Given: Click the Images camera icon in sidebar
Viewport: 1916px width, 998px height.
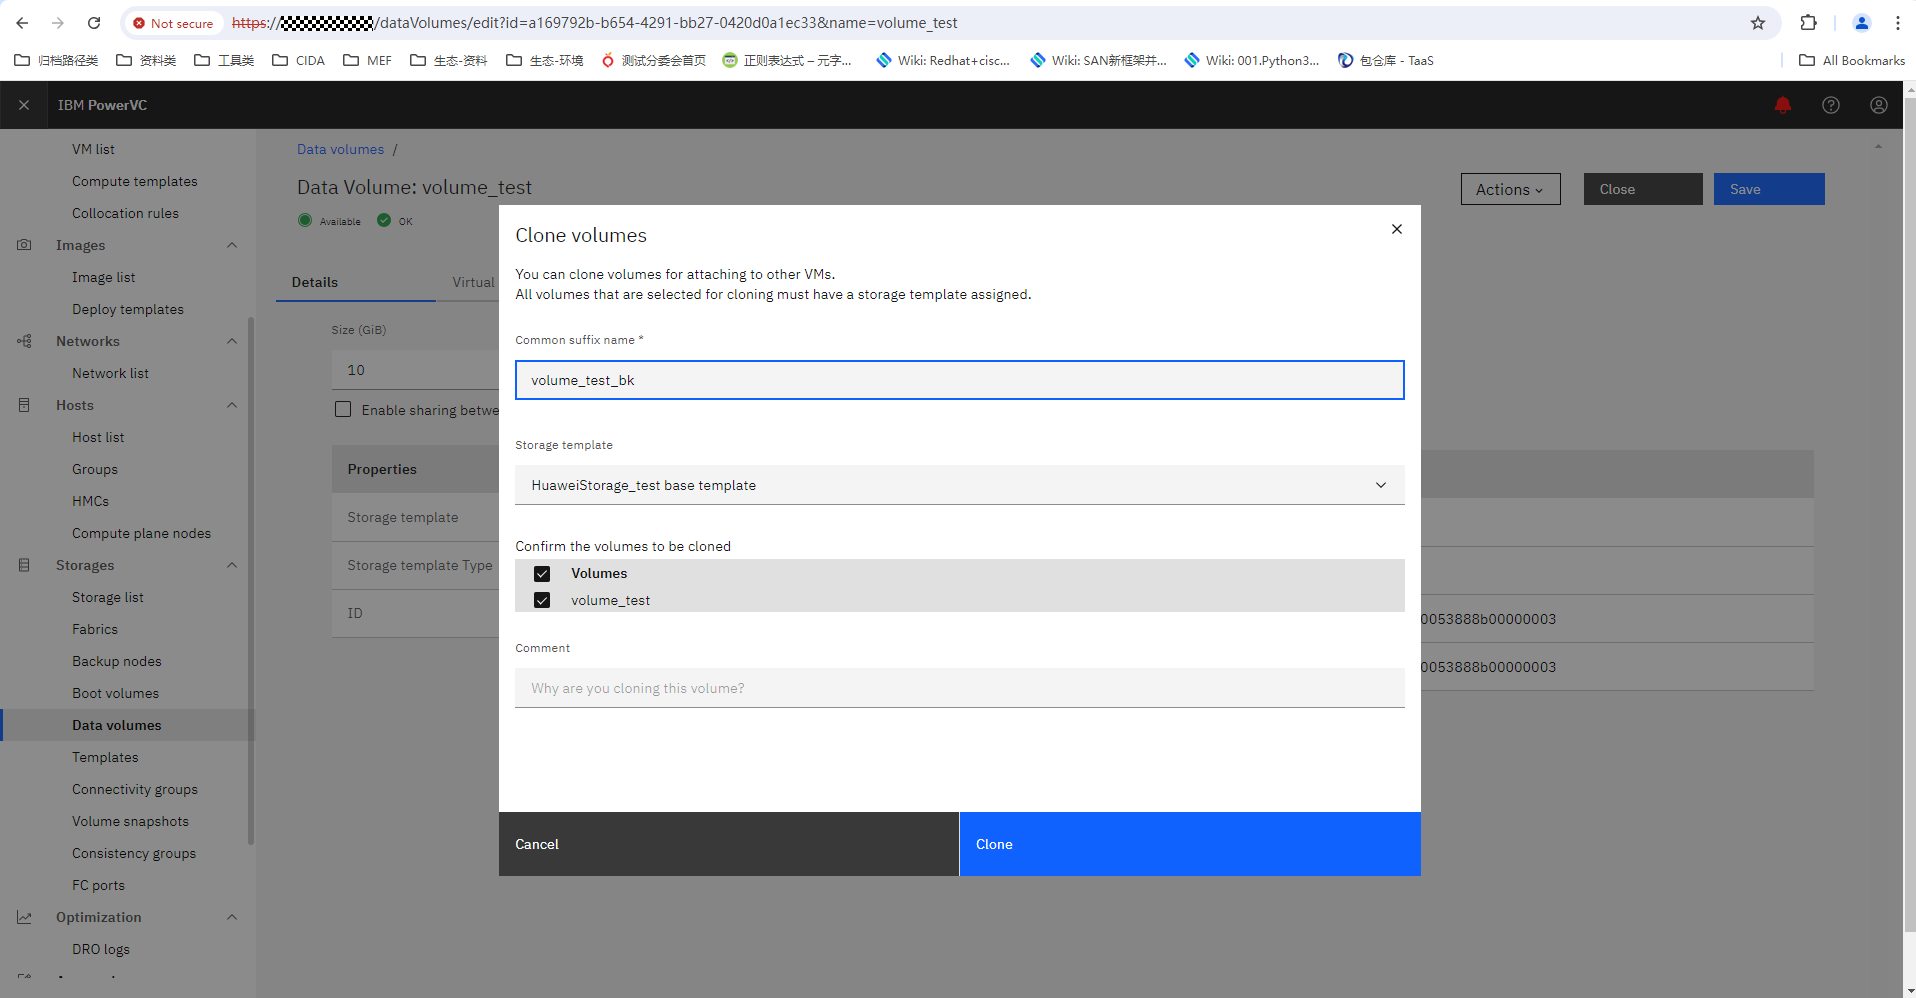Looking at the screenshot, I should tap(24, 245).
